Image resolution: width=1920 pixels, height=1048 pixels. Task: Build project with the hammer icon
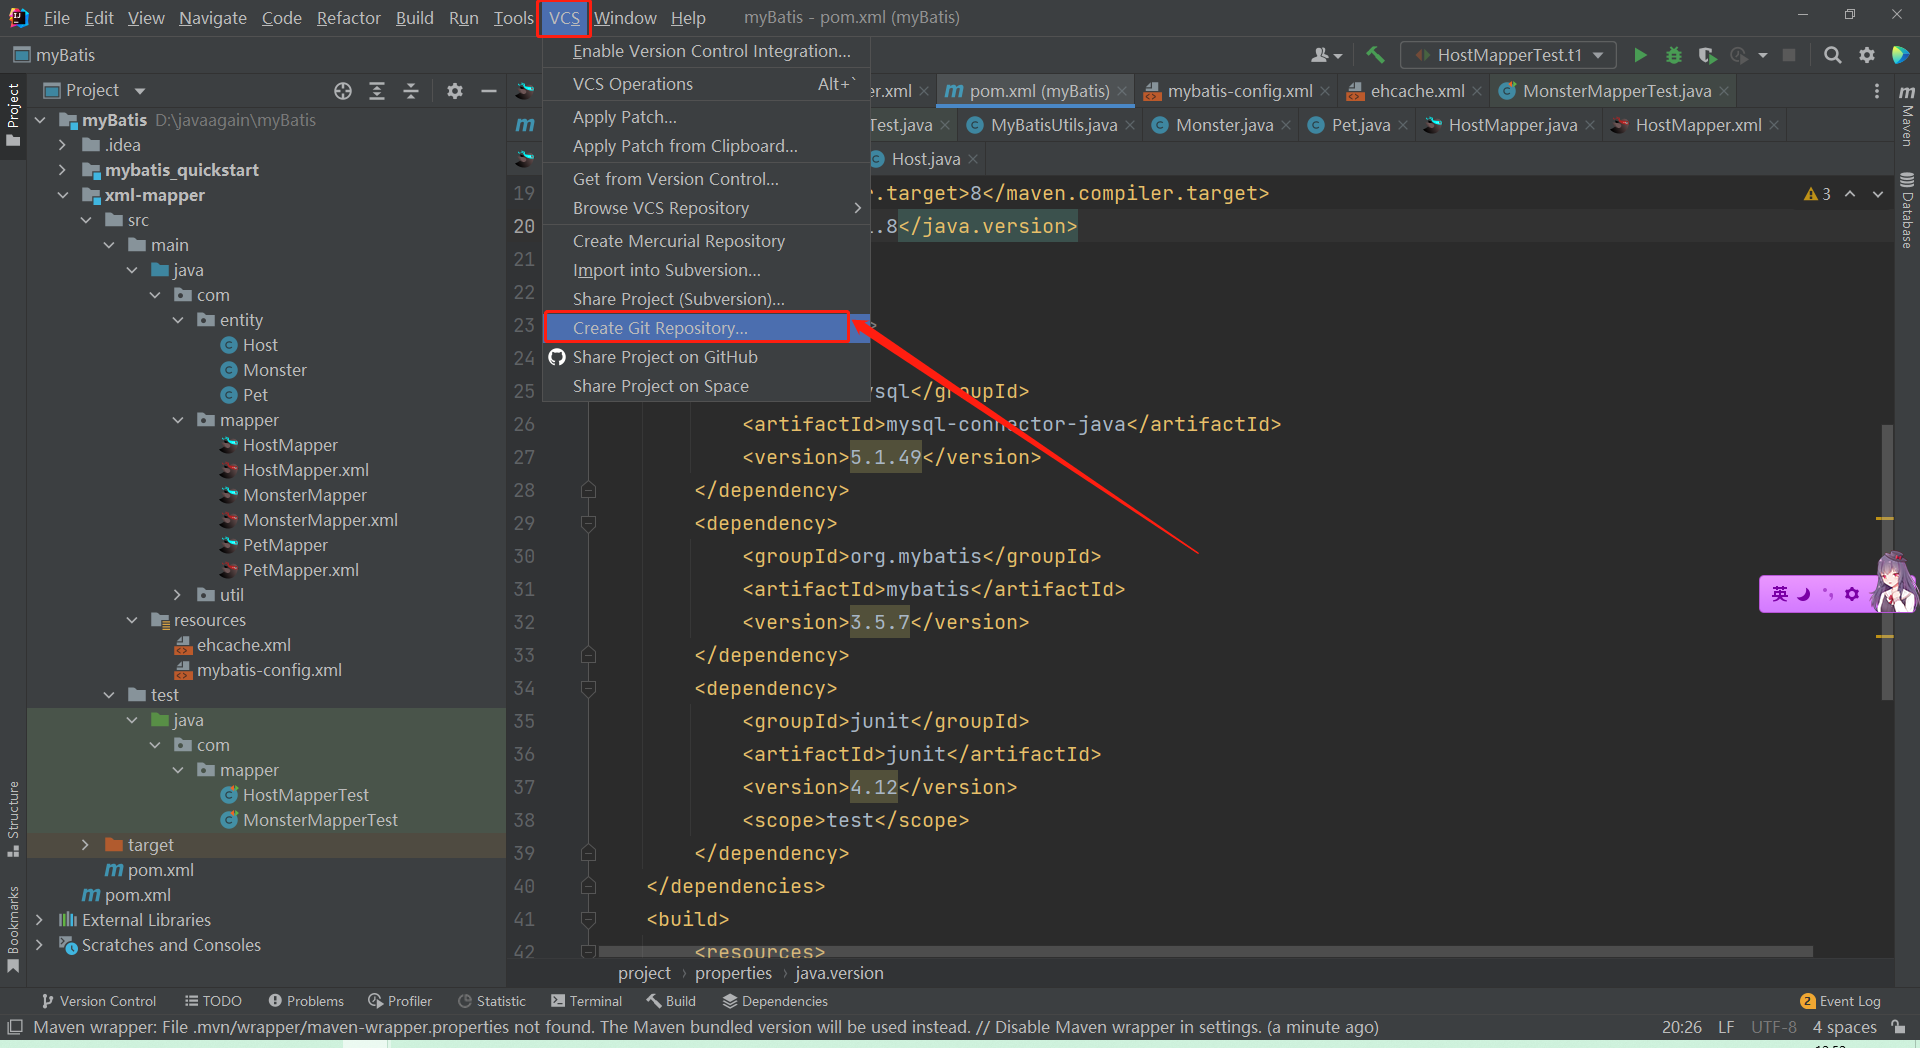(x=1376, y=55)
